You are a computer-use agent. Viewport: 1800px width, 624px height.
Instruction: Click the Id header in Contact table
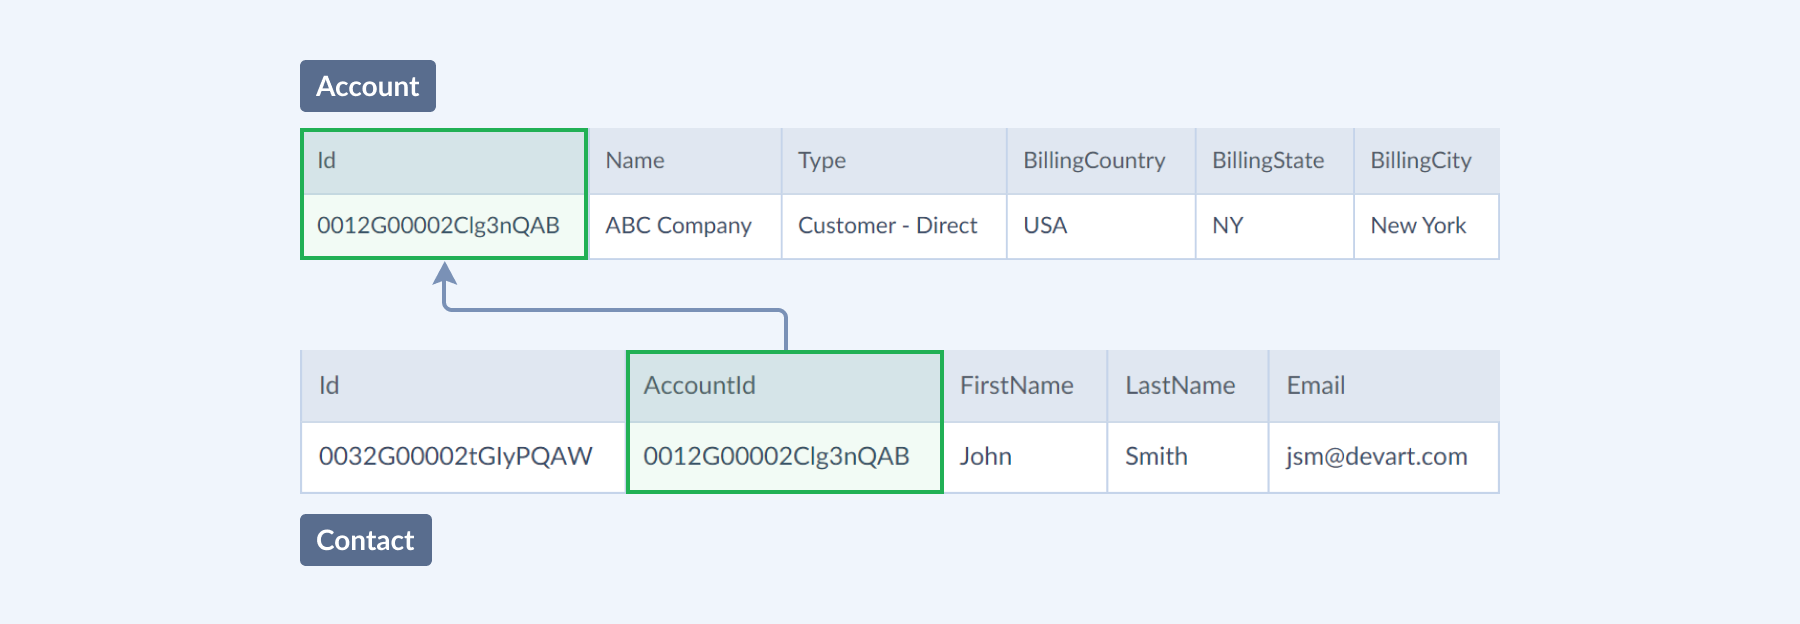click(x=463, y=386)
